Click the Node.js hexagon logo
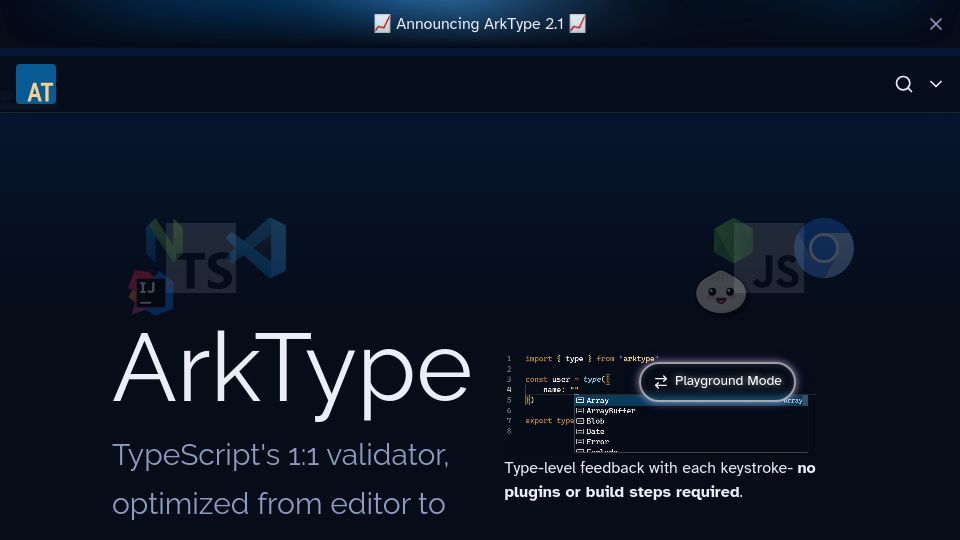 click(733, 240)
